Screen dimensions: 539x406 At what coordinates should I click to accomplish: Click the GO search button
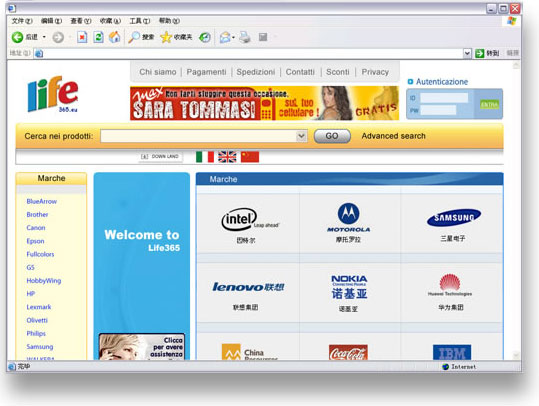coord(332,136)
